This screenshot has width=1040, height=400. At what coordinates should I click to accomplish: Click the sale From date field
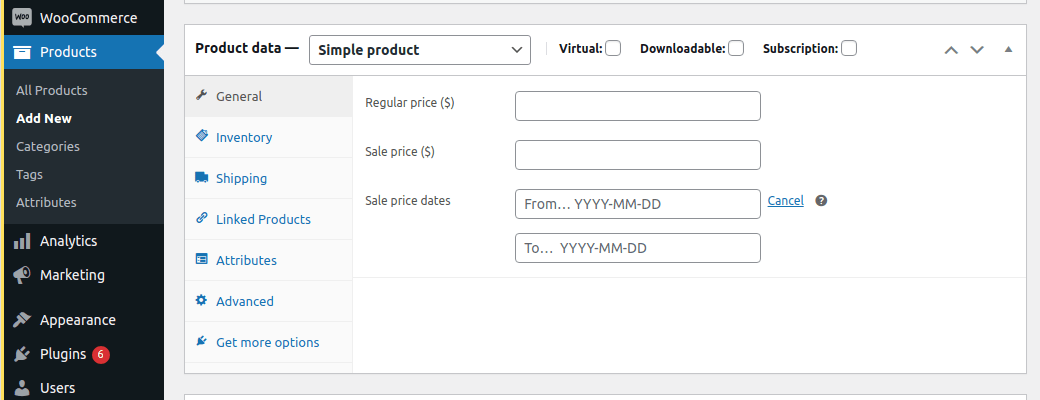pos(637,204)
